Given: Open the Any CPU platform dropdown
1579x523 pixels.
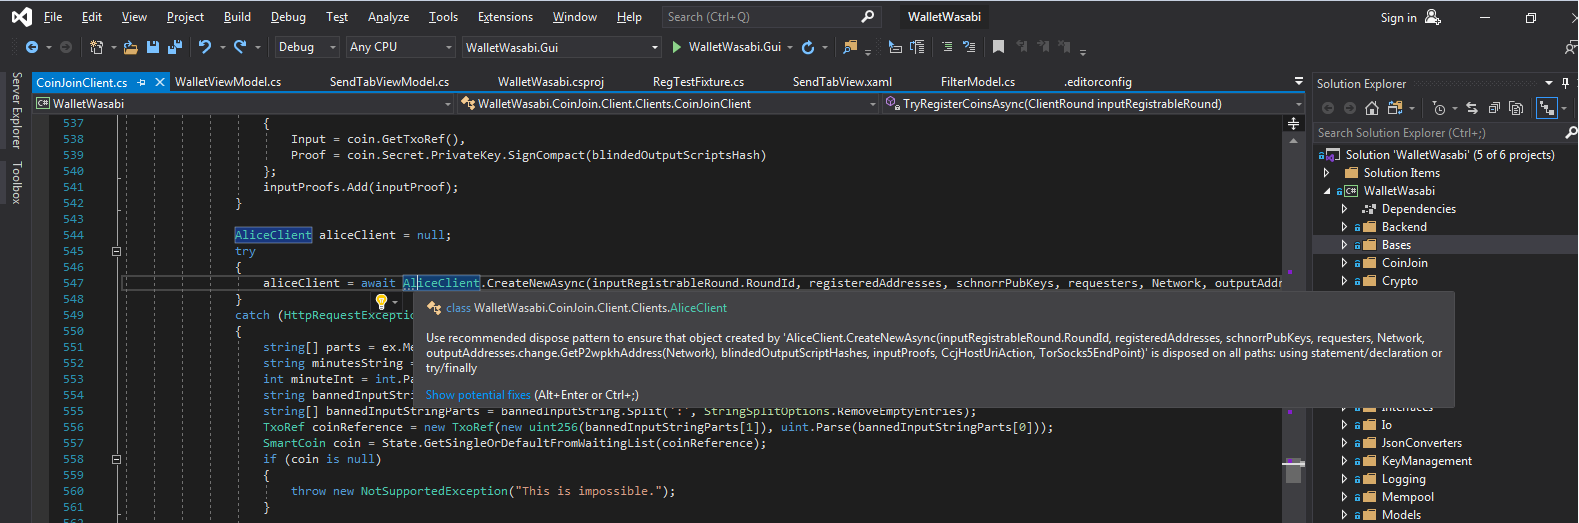Looking at the screenshot, I should 401,47.
